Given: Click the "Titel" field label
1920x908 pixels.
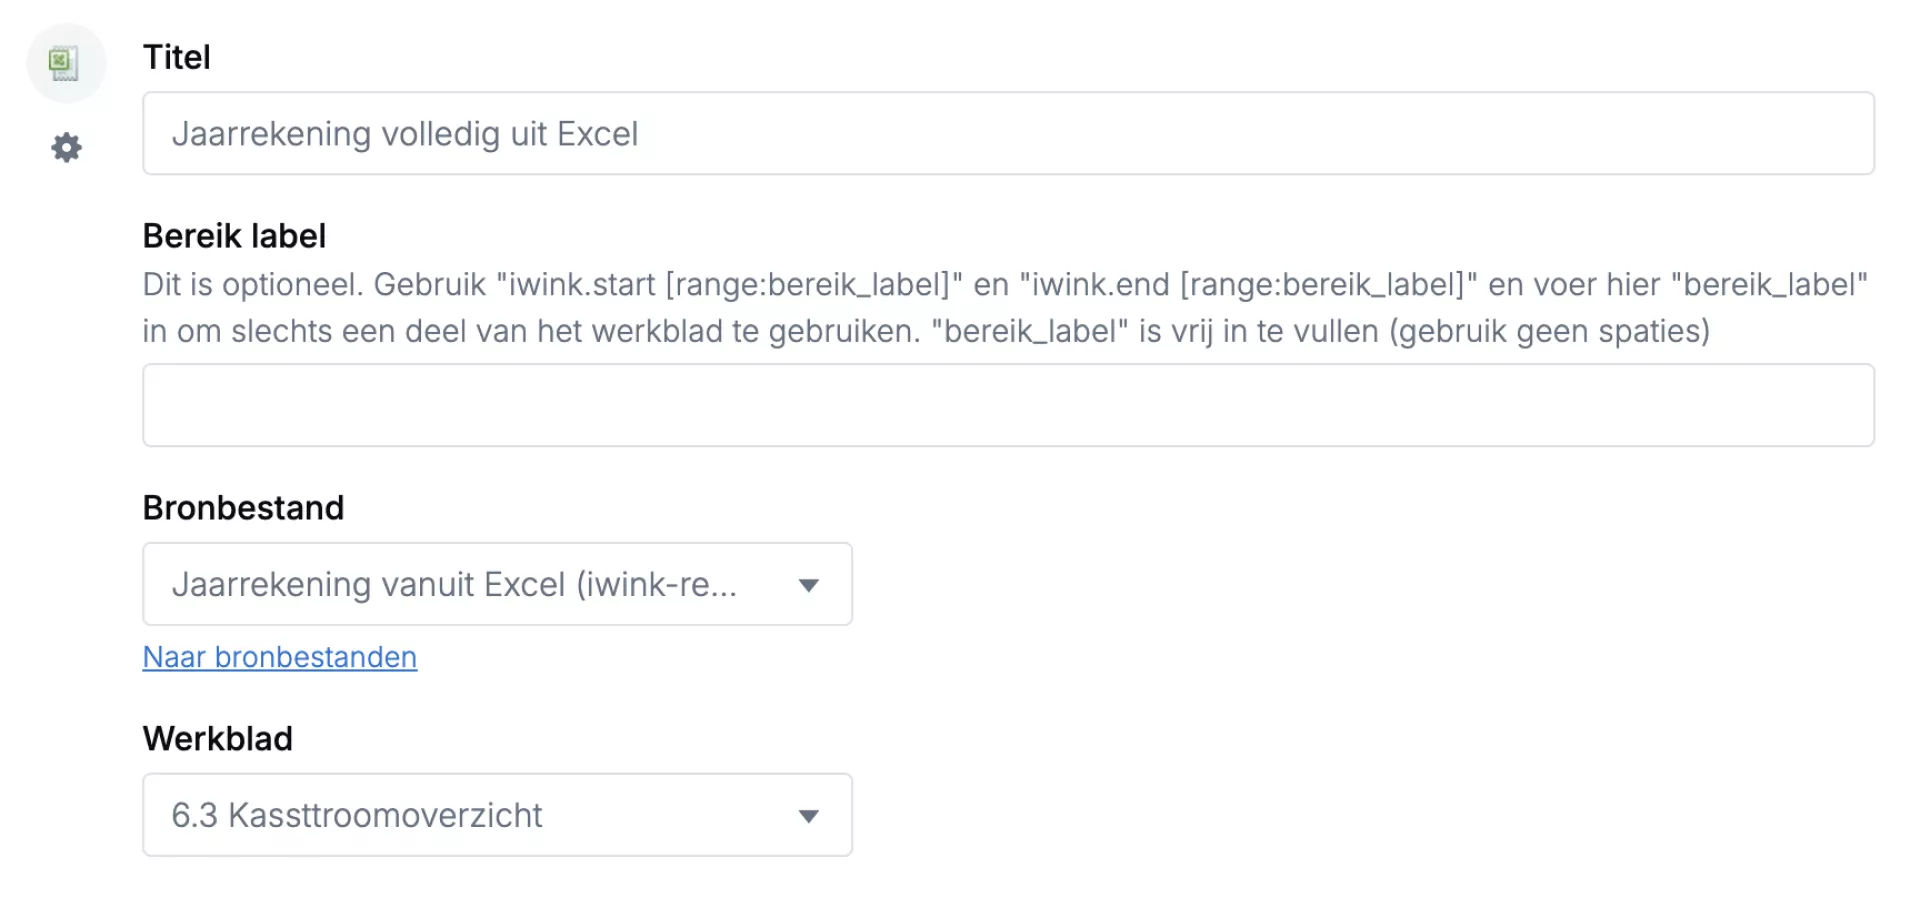Looking at the screenshot, I should [177, 57].
